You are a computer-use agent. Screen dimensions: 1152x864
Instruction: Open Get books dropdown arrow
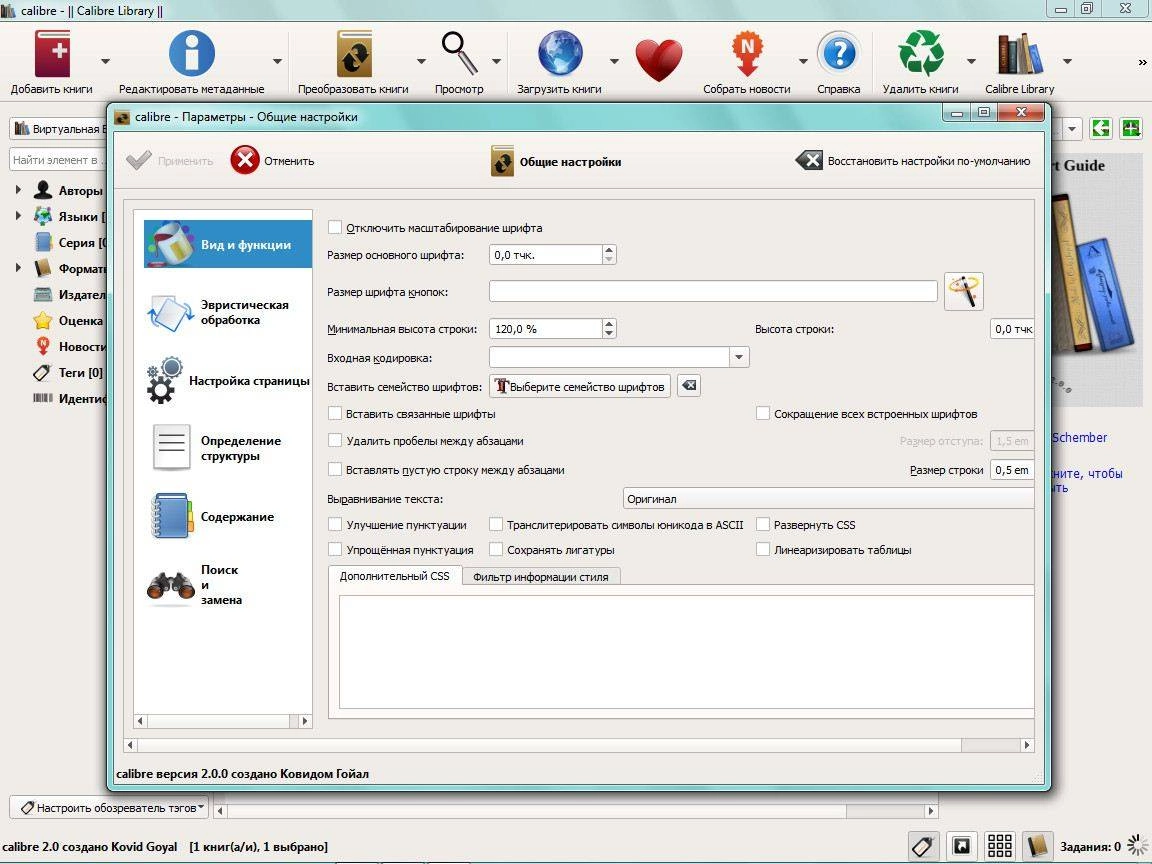click(614, 62)
